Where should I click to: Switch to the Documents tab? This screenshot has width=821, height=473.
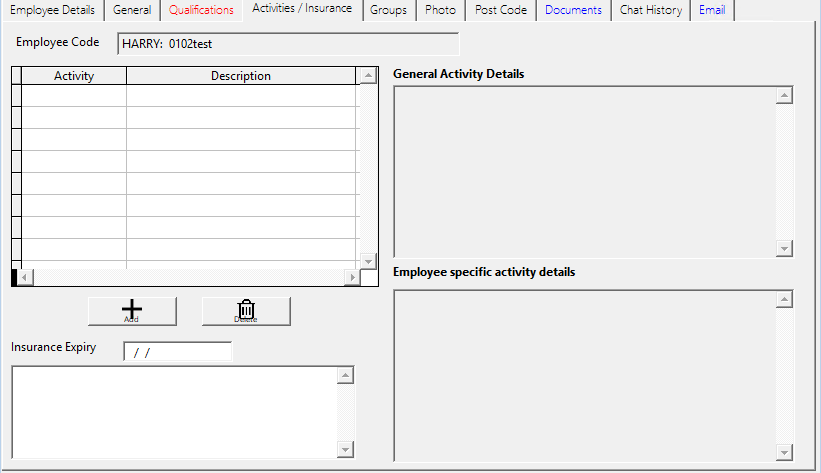click(x=573, y=10)
